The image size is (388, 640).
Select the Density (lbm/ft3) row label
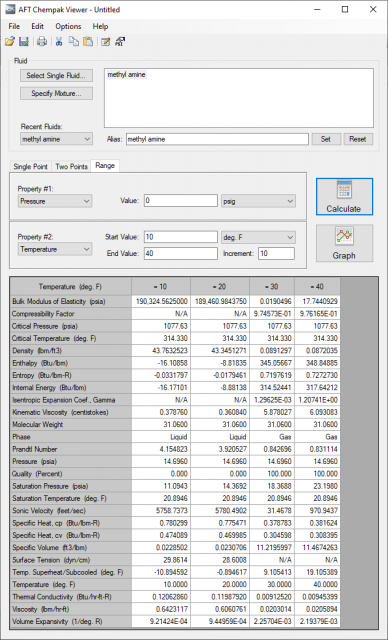click(71, 351)
